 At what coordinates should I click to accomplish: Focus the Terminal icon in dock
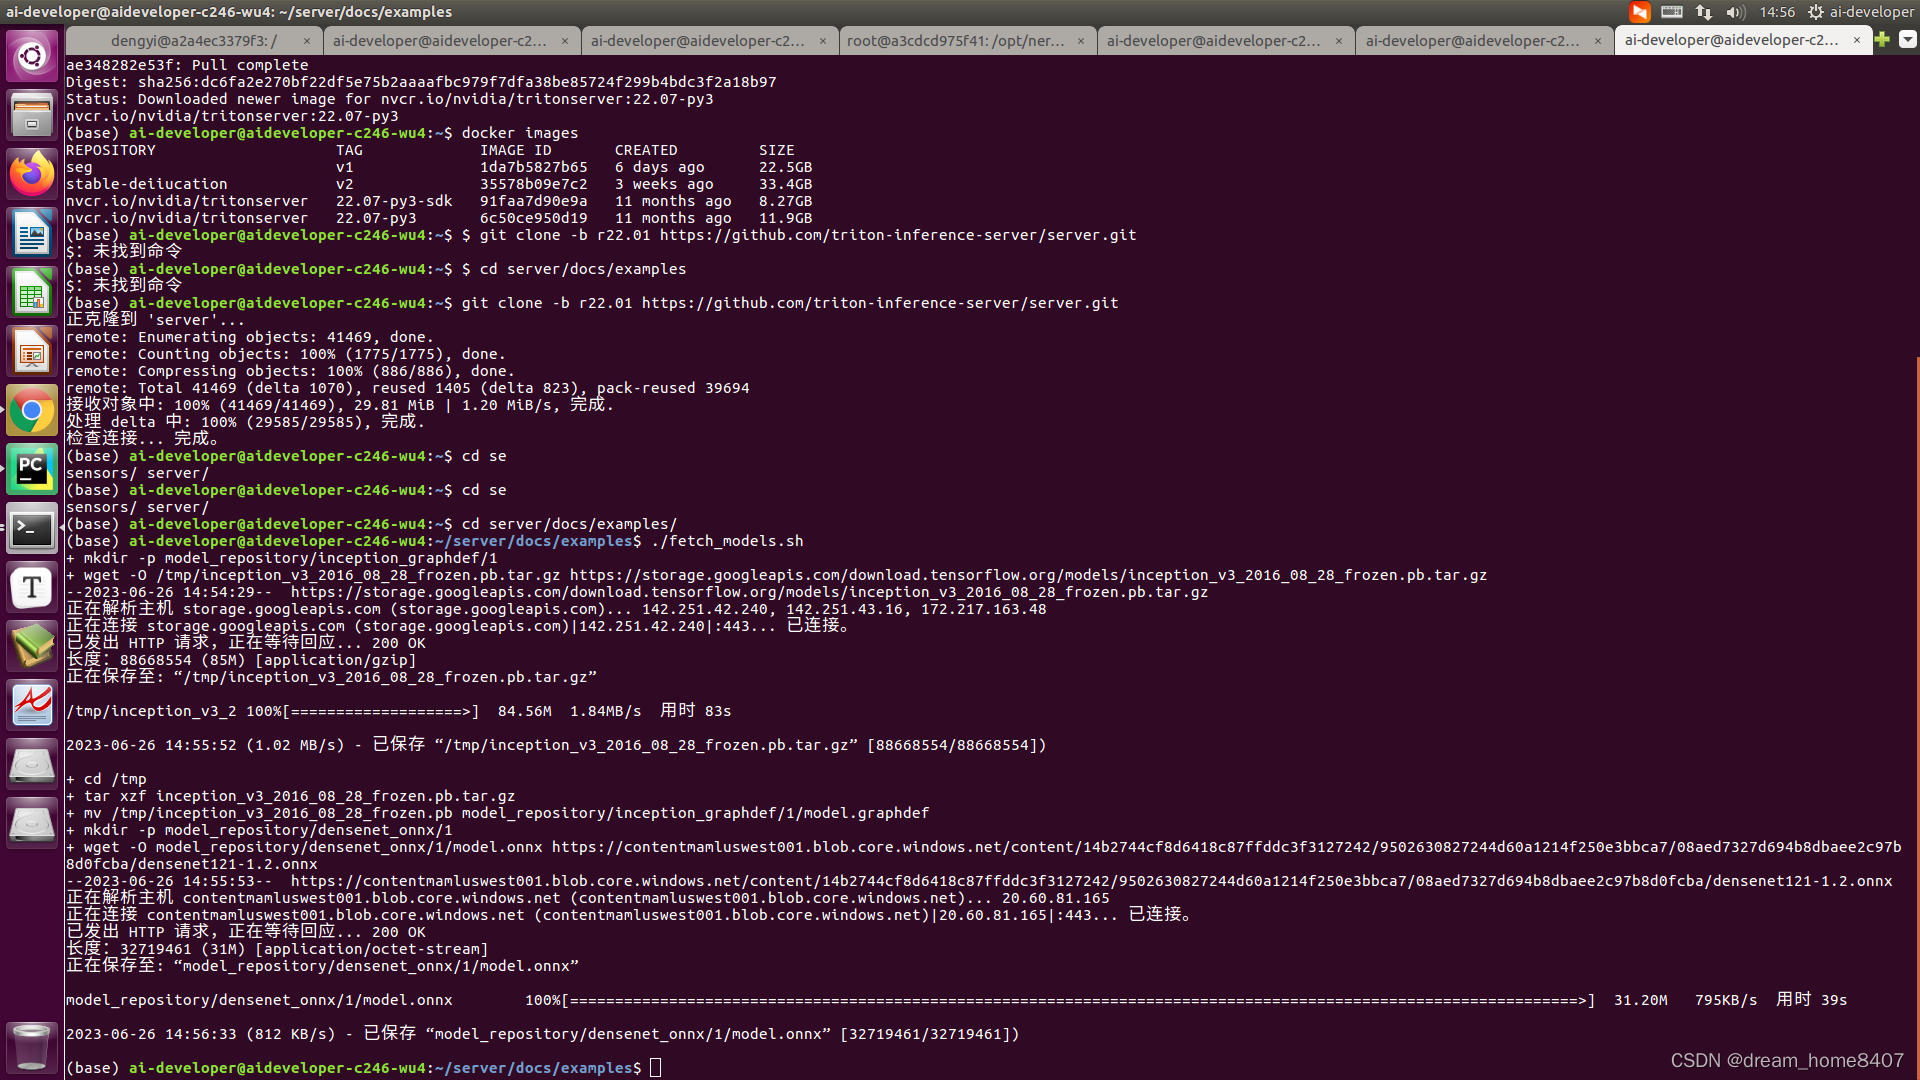(x=32, y=528)
